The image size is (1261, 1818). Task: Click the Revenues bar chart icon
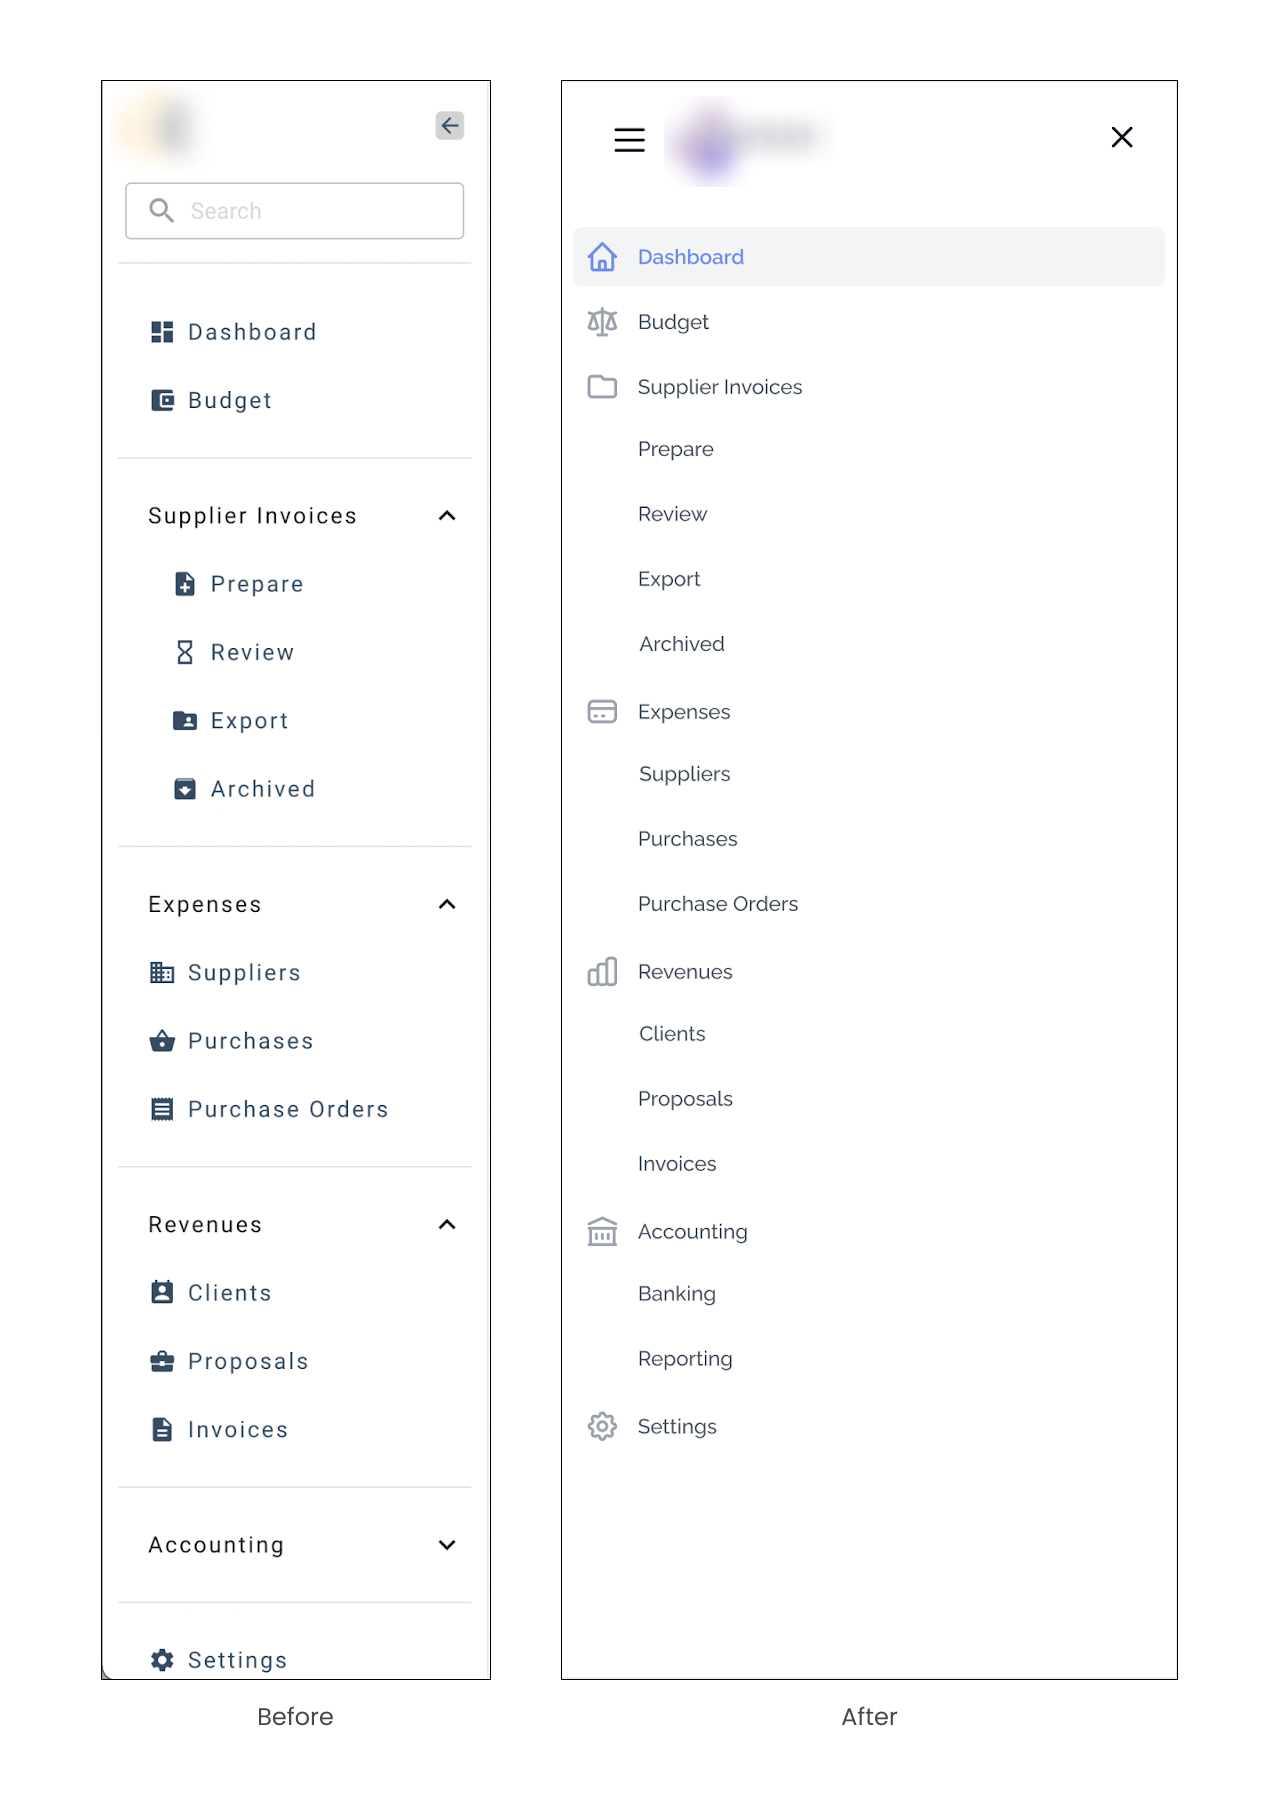click(602, 972)
